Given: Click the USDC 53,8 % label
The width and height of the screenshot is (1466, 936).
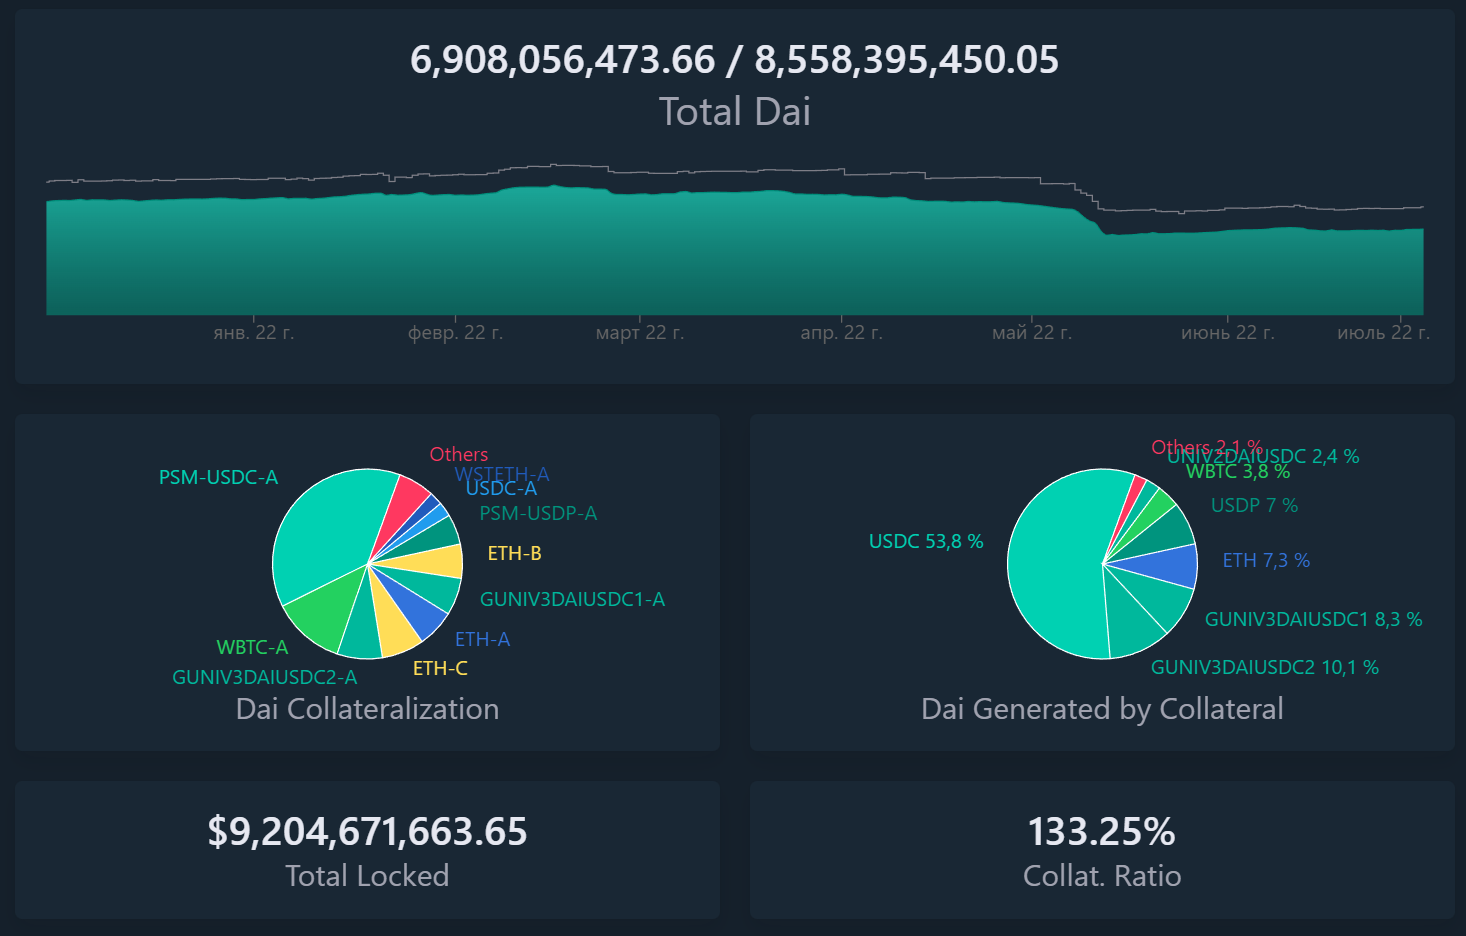Looking at the screenshot, I should pyautogui.click(x=926, y=541).
